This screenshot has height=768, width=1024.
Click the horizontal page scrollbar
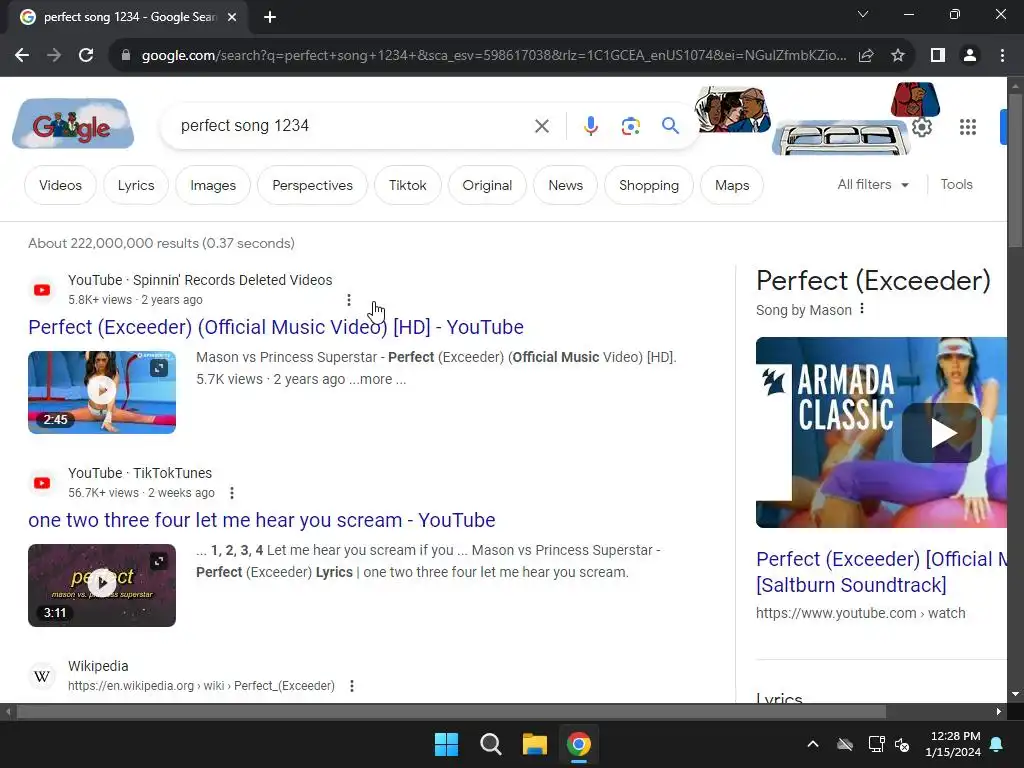pos(451,712)
